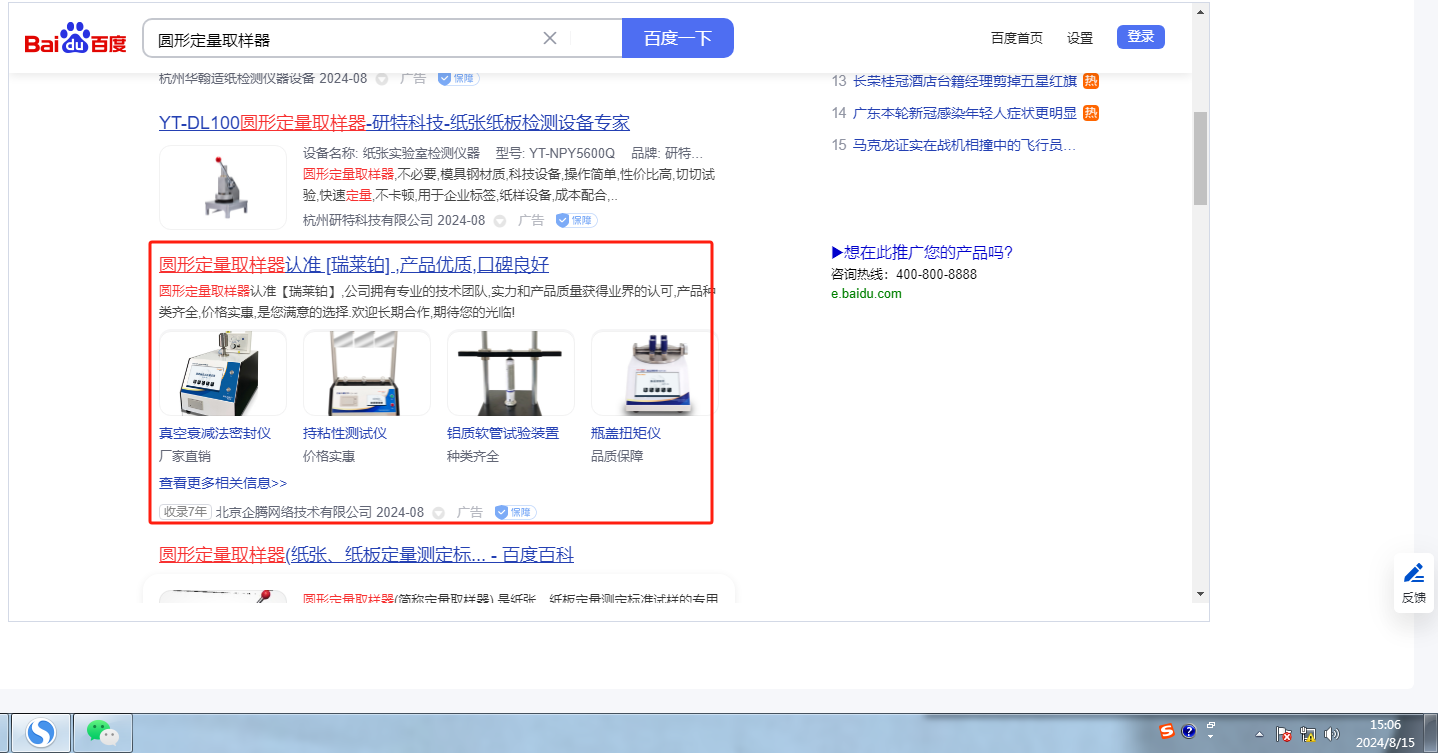Show hidden tray icons arrow
1438x753 pixels.
[1258, 734]
